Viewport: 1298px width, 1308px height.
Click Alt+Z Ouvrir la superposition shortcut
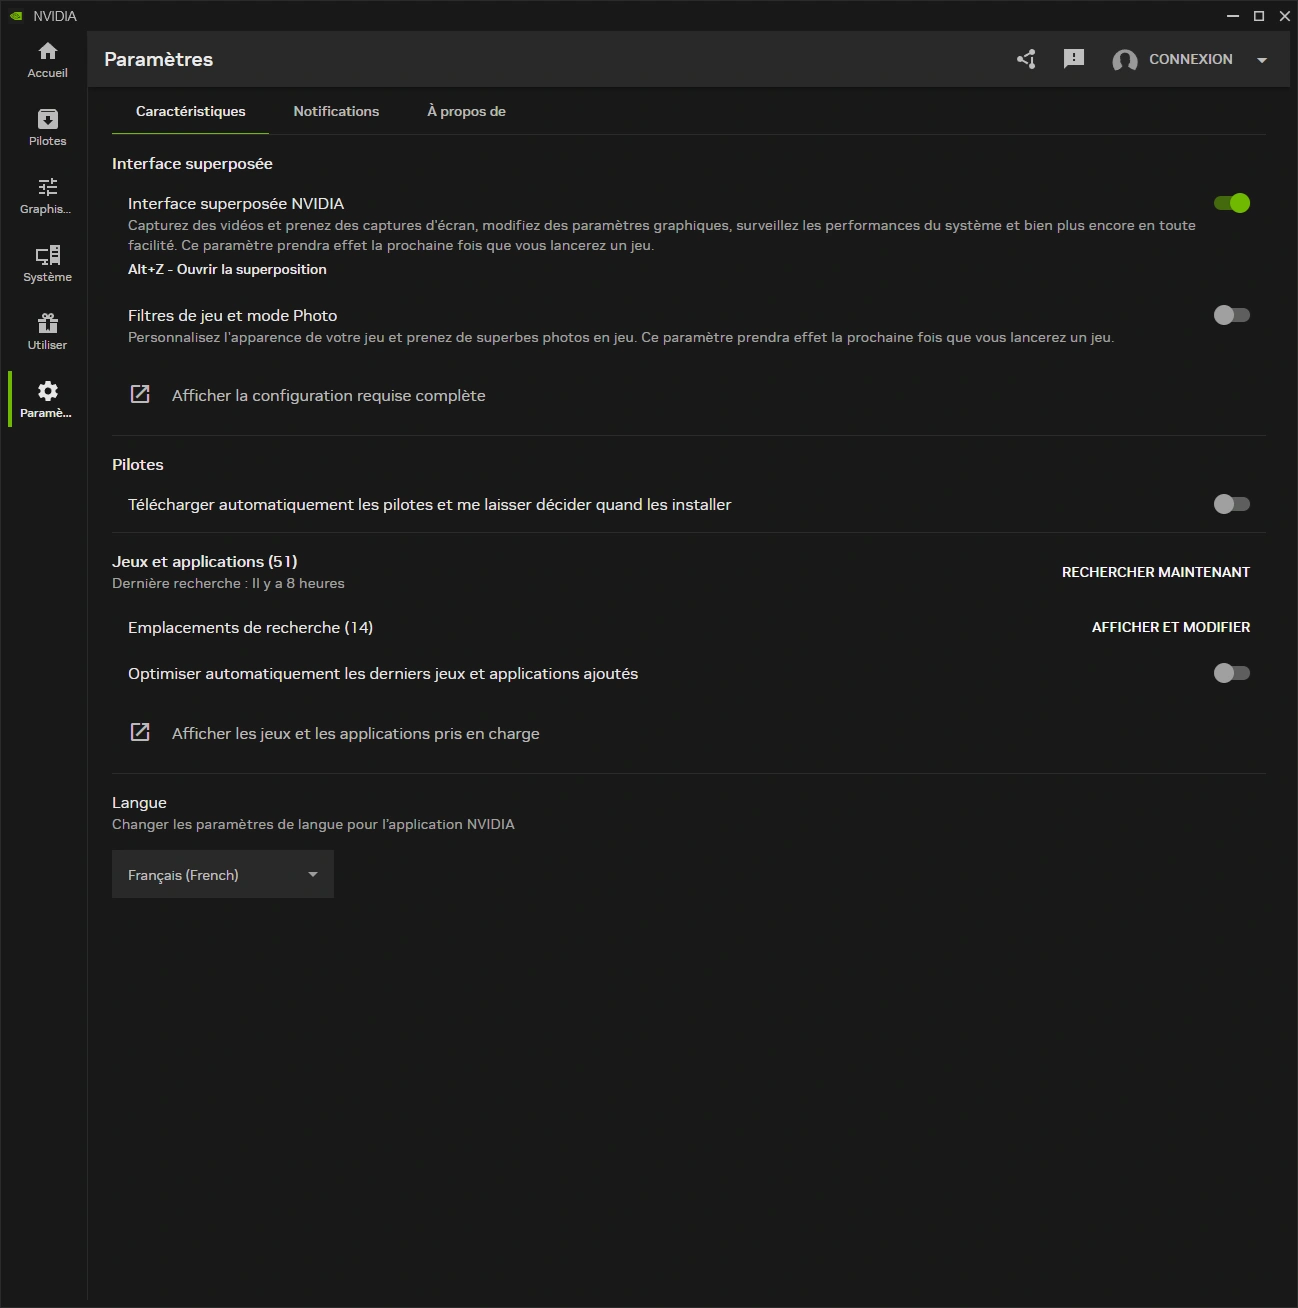[227, 269]
